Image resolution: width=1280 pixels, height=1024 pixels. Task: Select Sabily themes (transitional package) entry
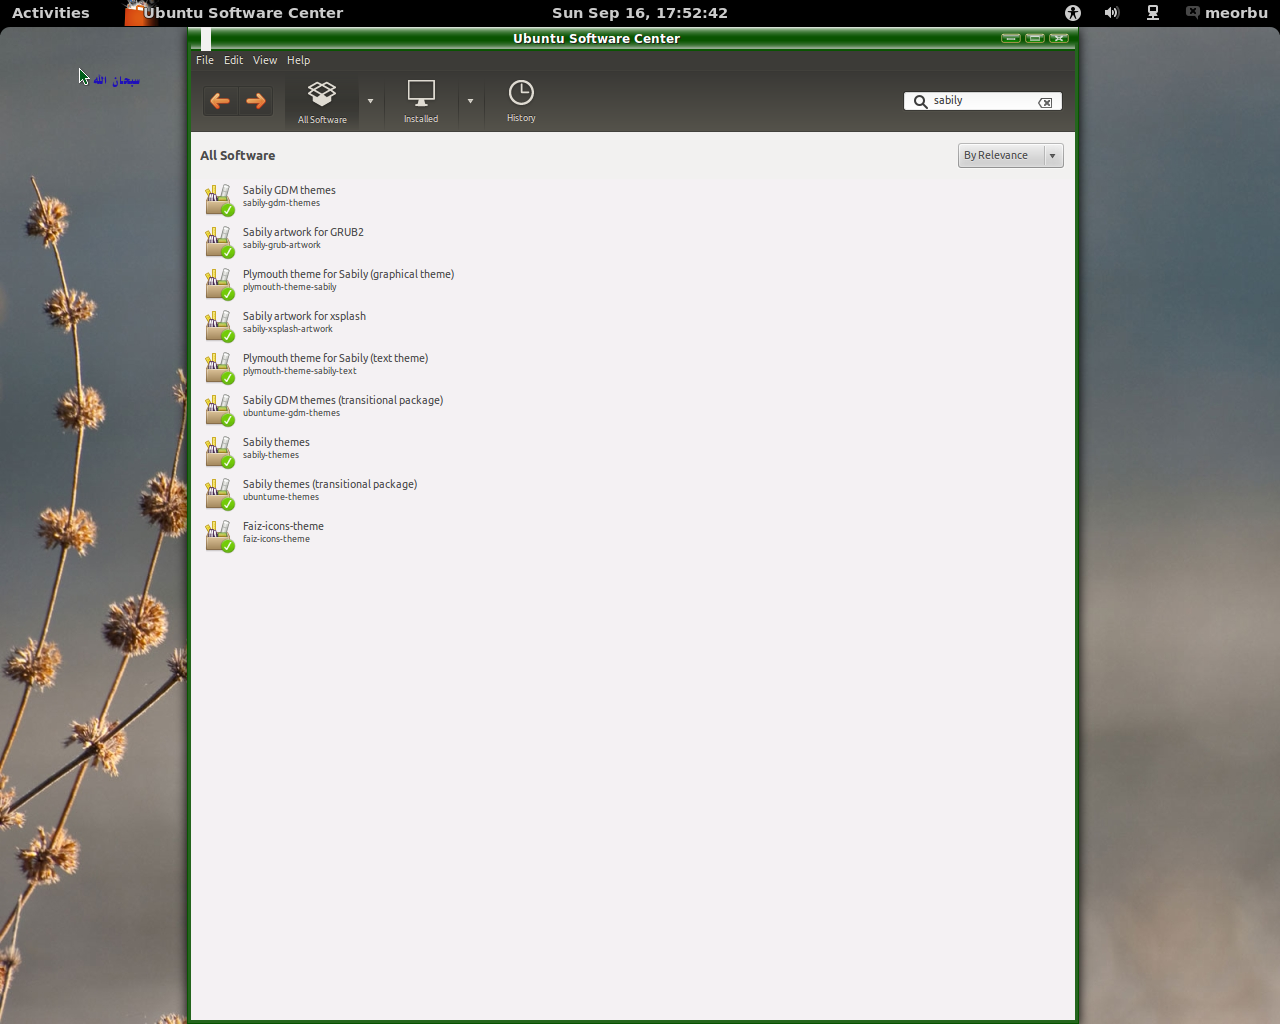pyautogui.click(x=631, y=493)
